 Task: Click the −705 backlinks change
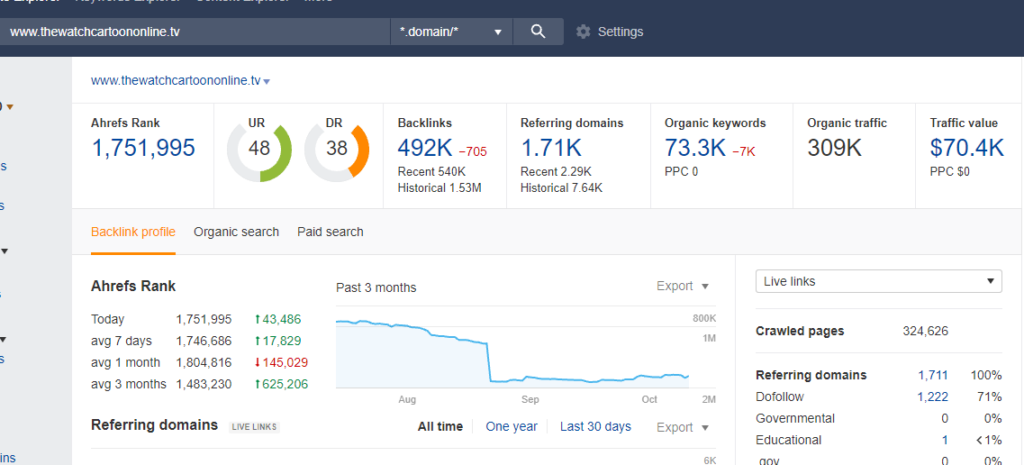472,152
